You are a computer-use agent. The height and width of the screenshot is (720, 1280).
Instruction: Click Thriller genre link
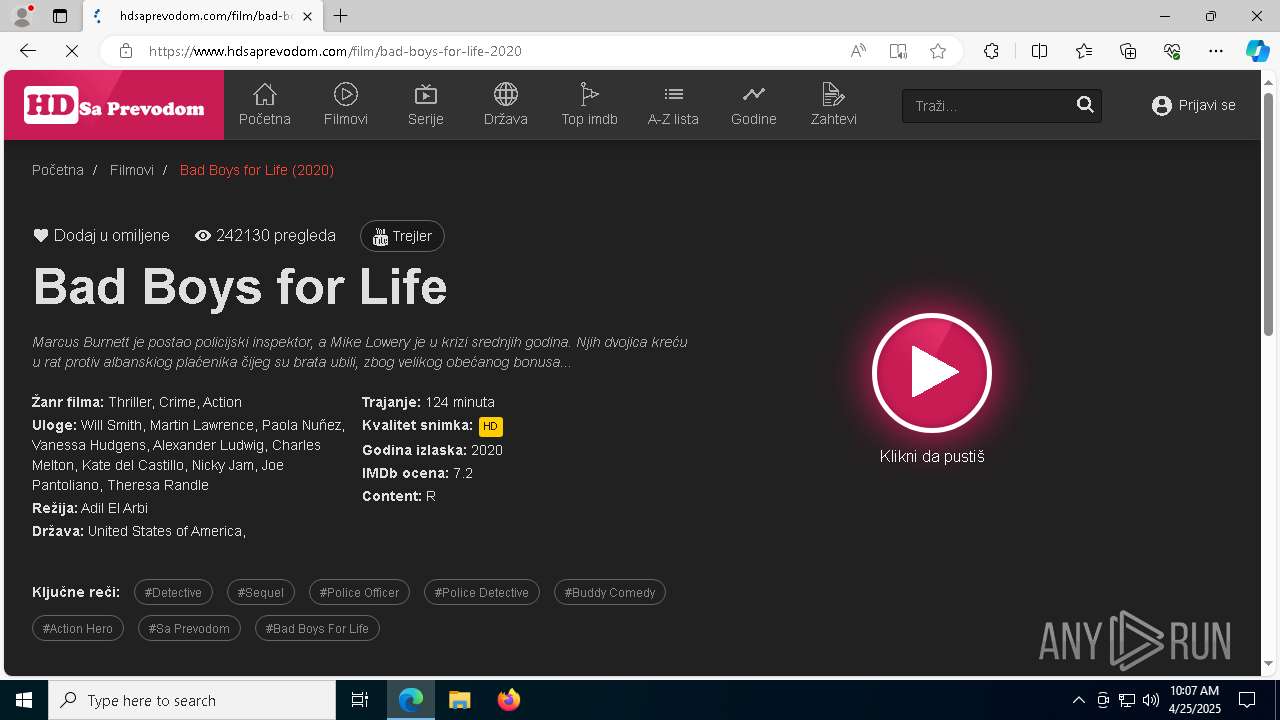pyautogui.click(x=130, y=402)
